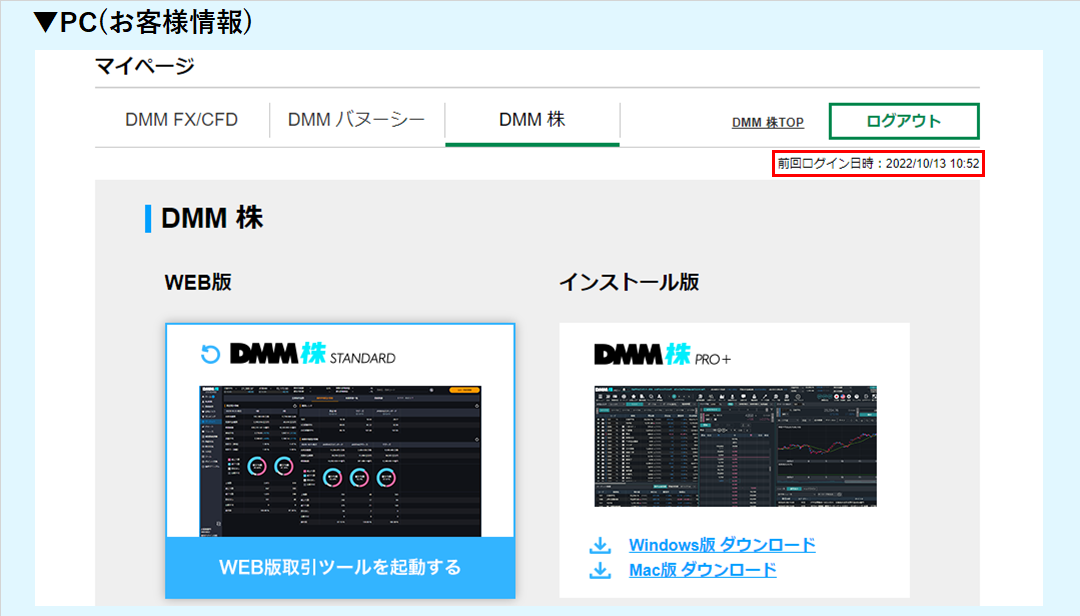This screenshot has width=1080, height=616.
Task: Click the blue accent bar beside DMM 株 heading
Action: click(148, 218)
